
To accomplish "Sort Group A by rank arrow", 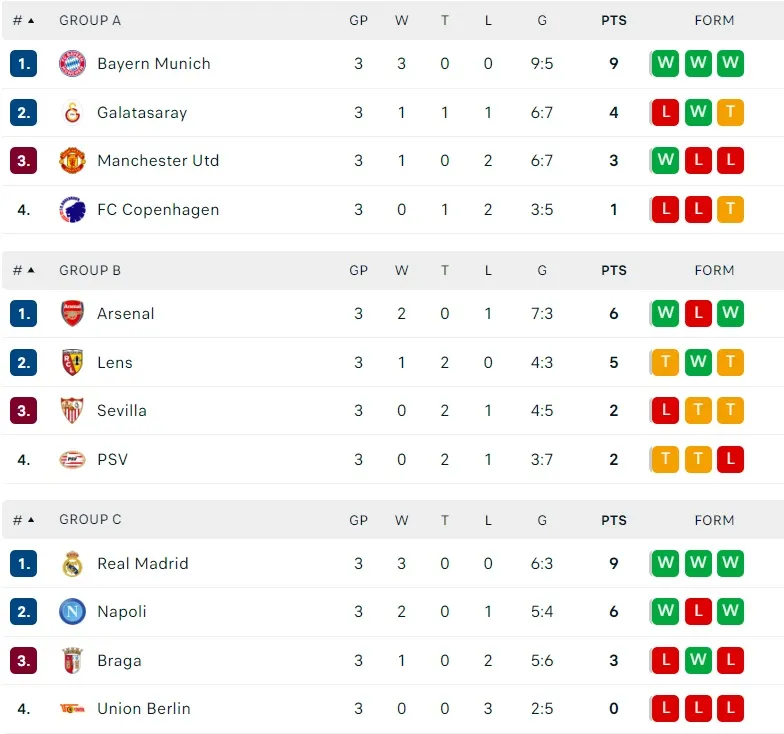I will click(31, 21).
